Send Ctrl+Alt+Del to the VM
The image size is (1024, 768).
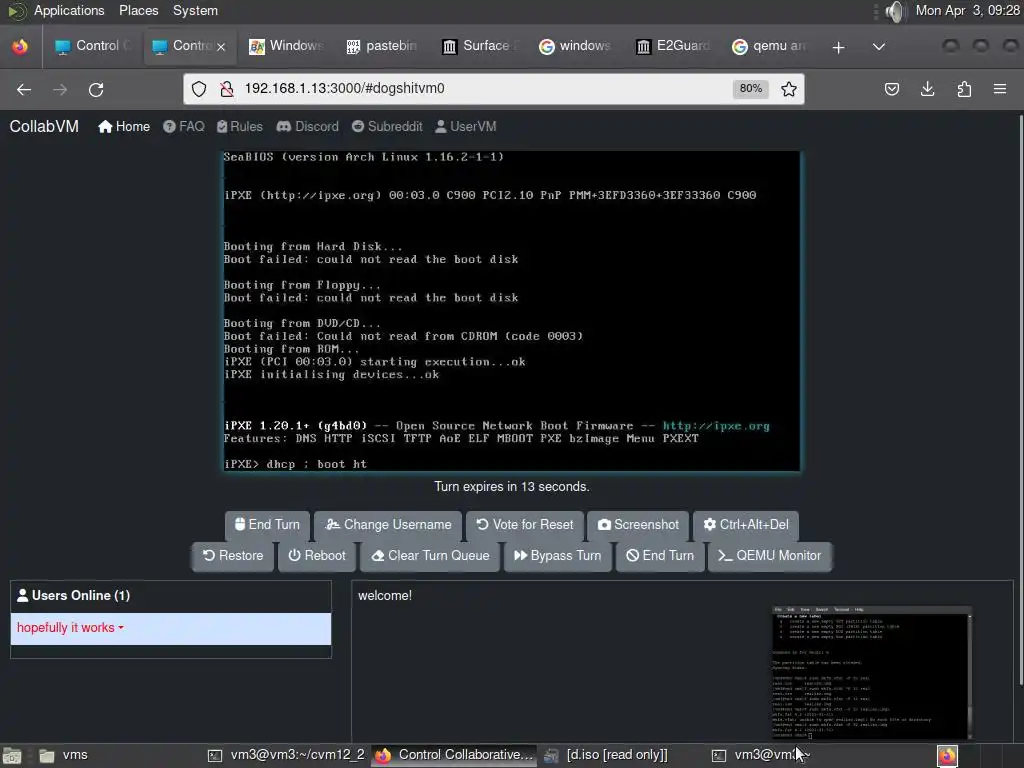pyautogui.click(x=746, y=525)
